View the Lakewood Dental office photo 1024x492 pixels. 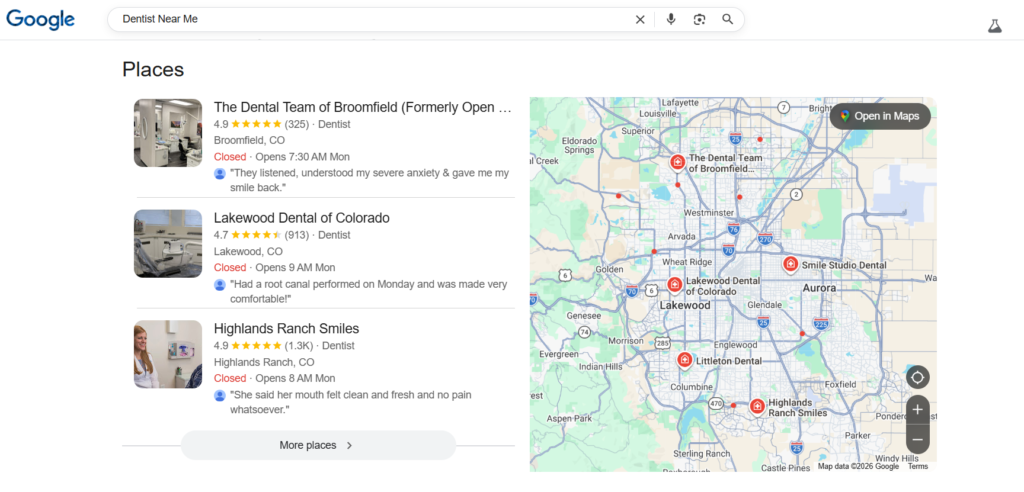pyautogui.click(x=168, y=244)
